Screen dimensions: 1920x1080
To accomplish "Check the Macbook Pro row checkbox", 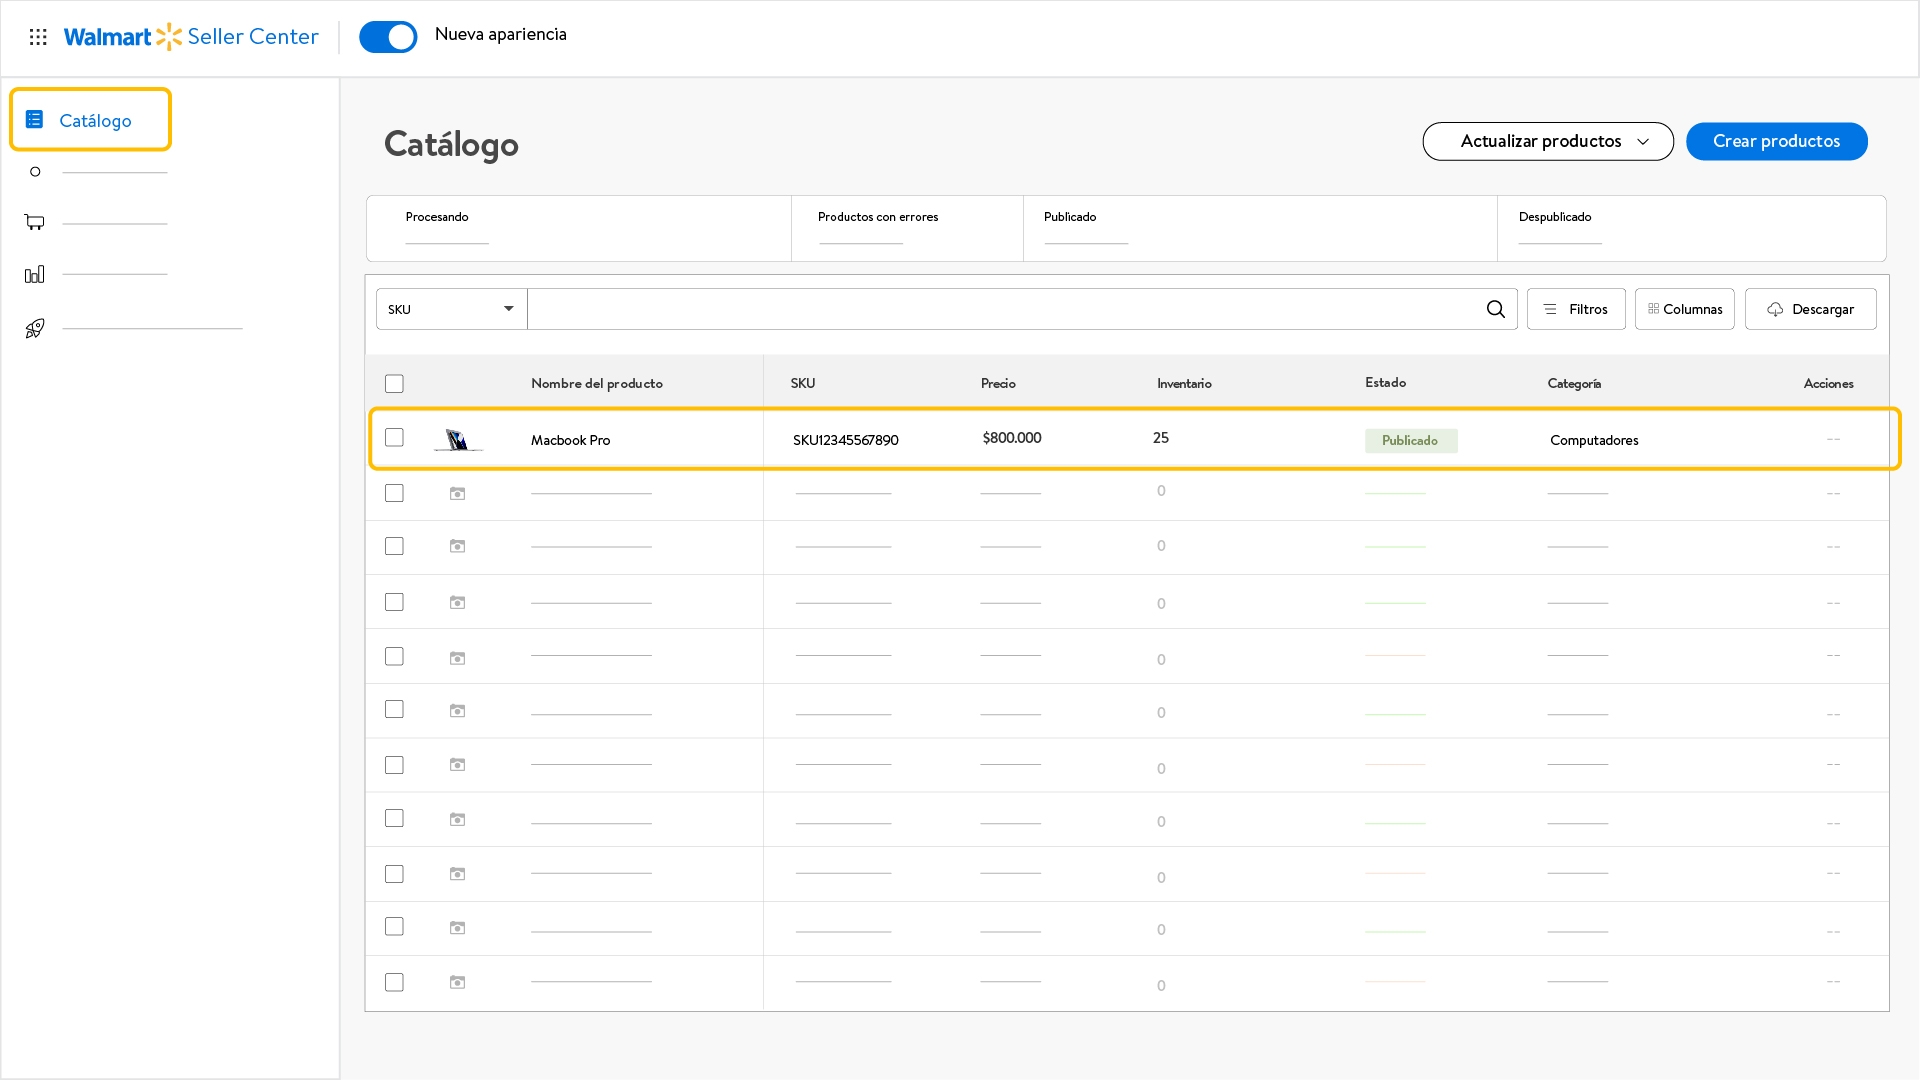I will coord(394,438).
